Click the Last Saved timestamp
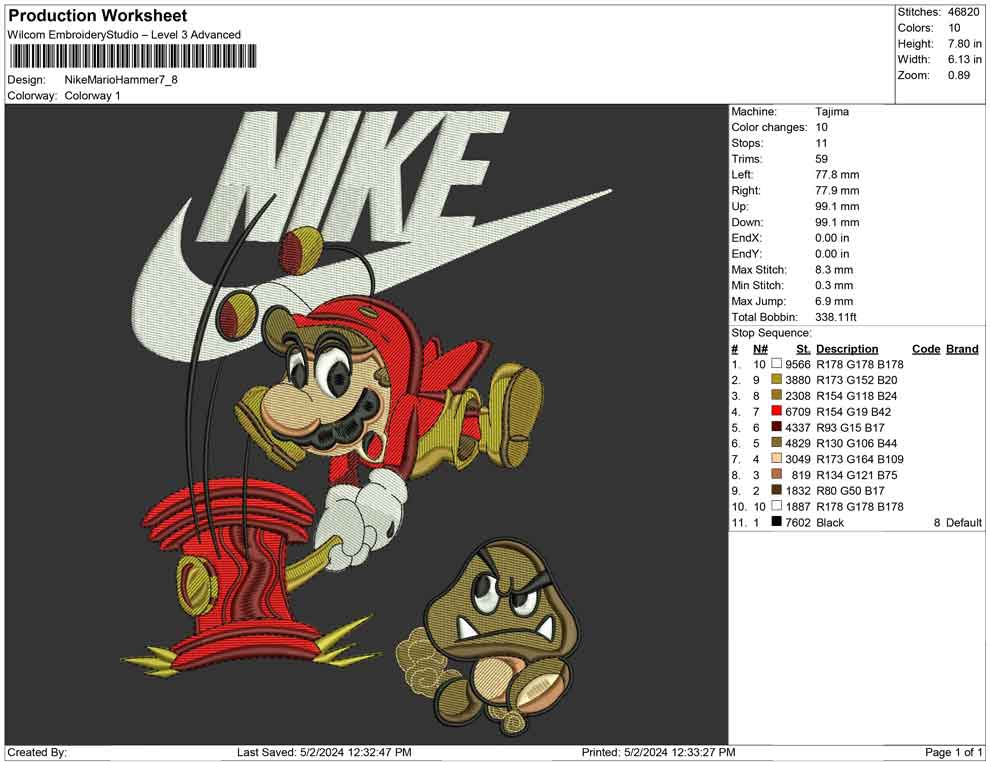The width and height of the screenshot is (990, 762). click(324, 753)
